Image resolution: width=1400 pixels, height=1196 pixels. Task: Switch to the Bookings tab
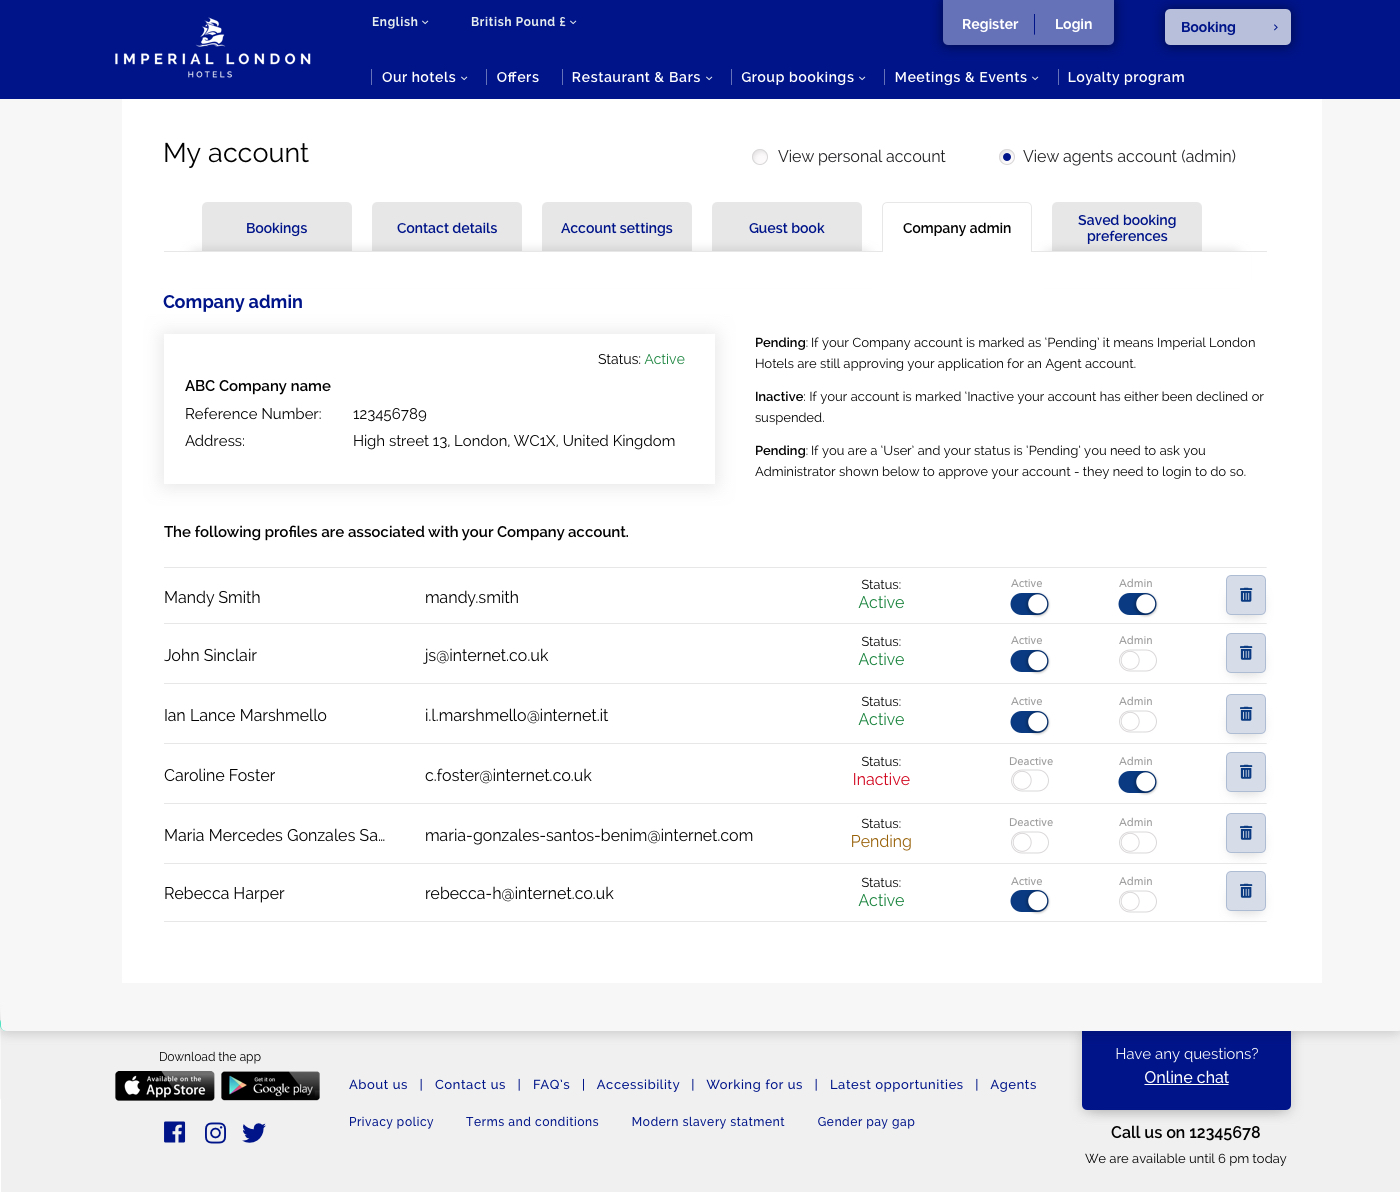coord(277,228)
